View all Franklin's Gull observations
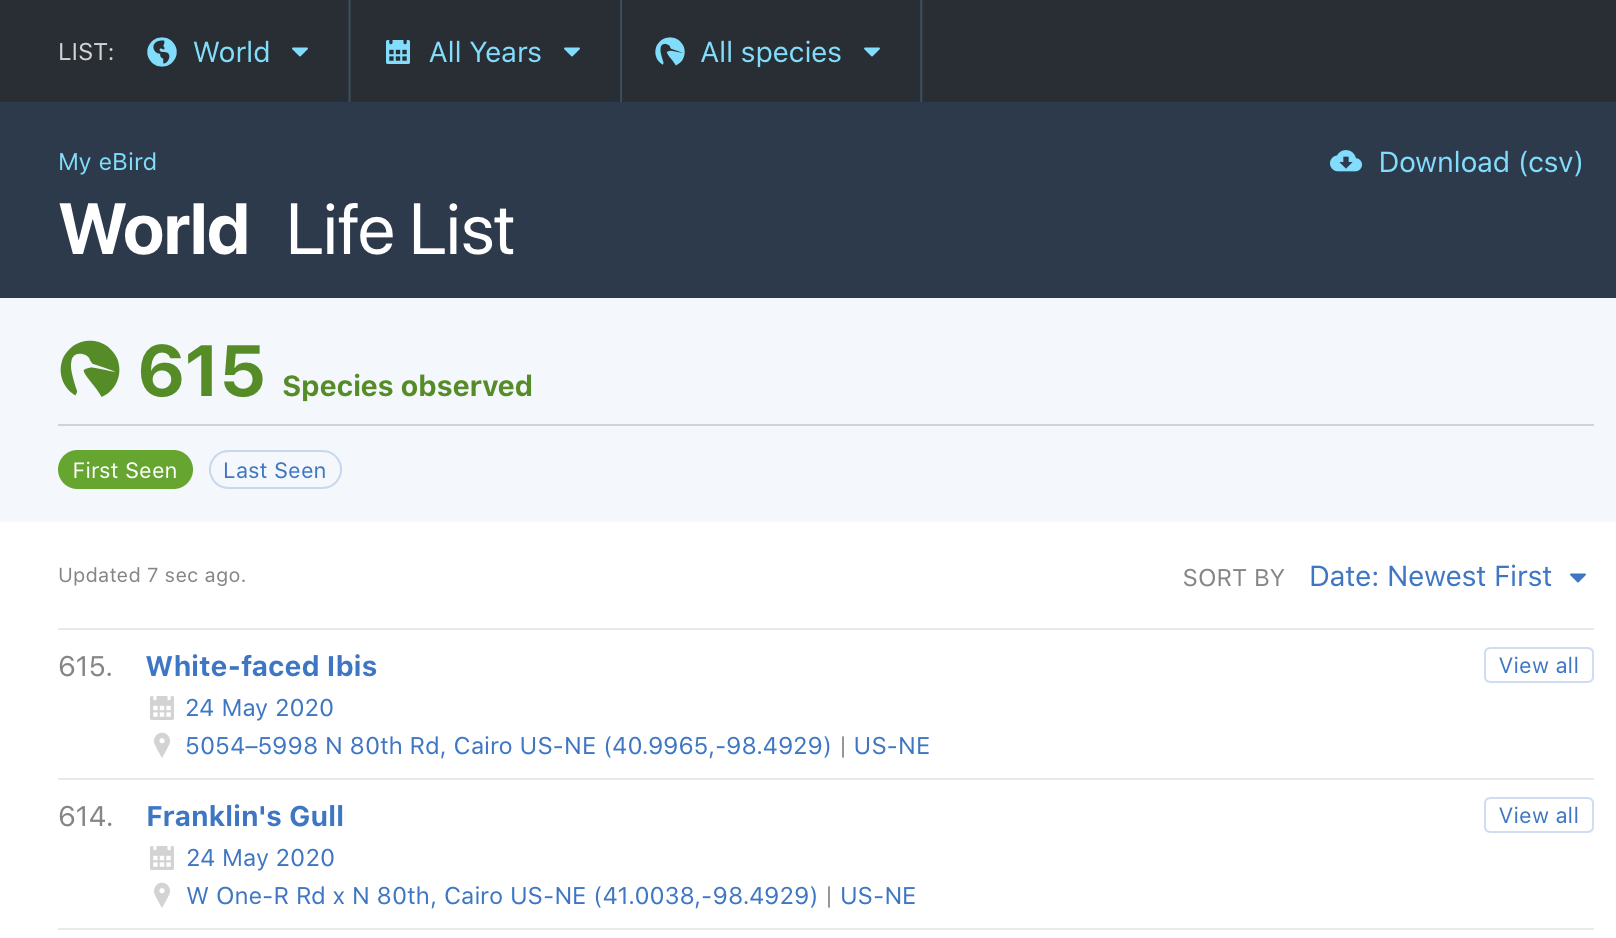This screenshot has height=938, width=1616. [x=1538, y=815]
